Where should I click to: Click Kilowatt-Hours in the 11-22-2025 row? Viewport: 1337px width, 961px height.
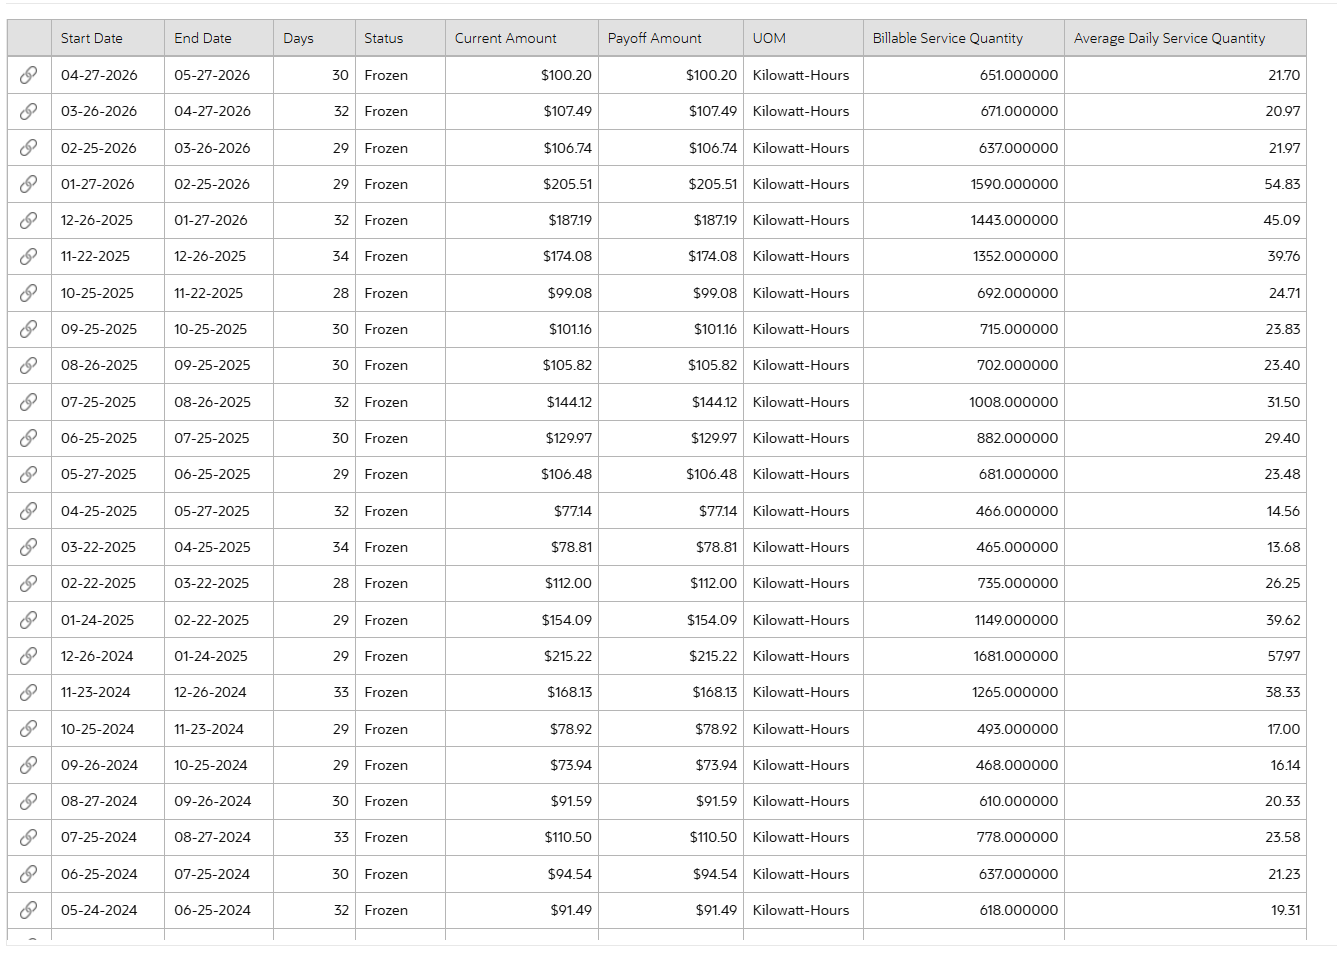[x=801, y=256]
